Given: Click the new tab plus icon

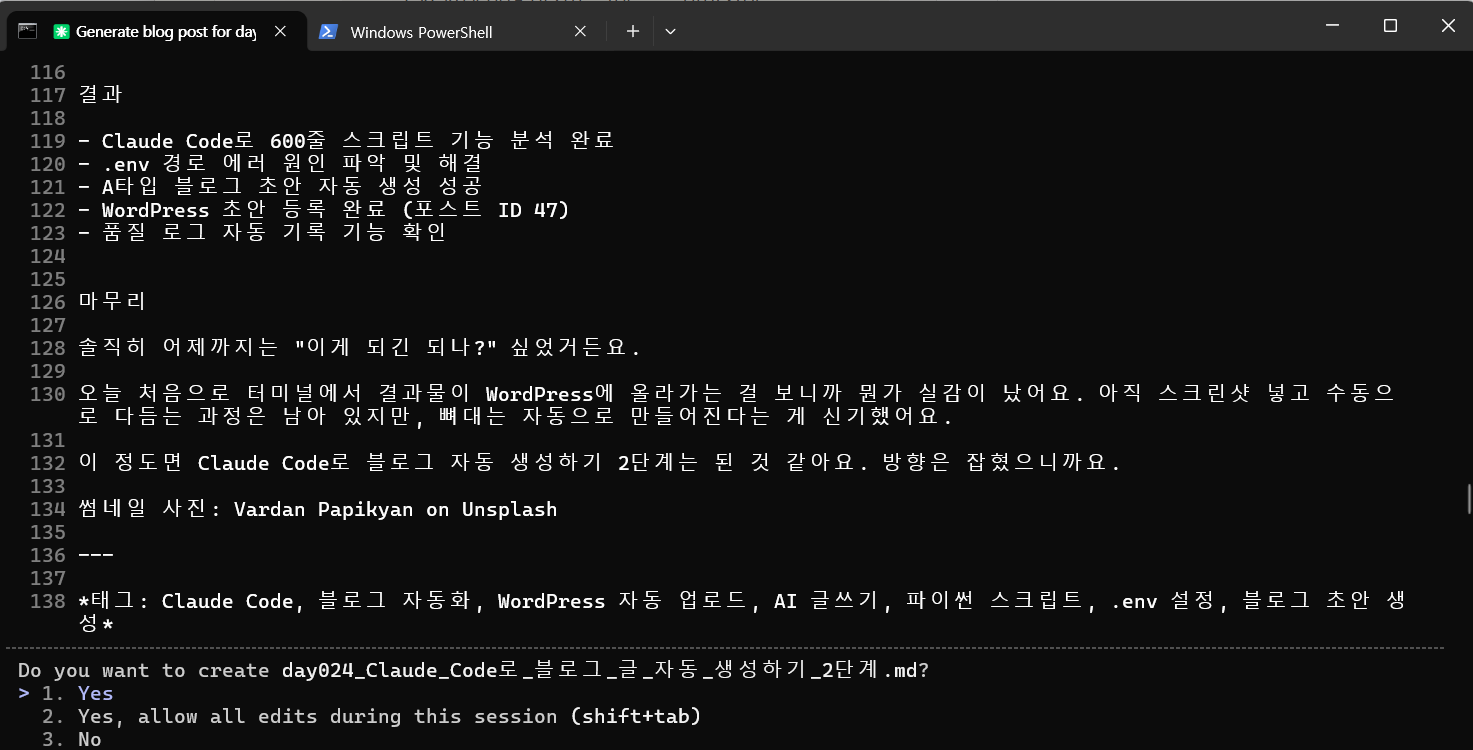Looking at the screenshot, I should pyautogui.click(x=632, y=31).
